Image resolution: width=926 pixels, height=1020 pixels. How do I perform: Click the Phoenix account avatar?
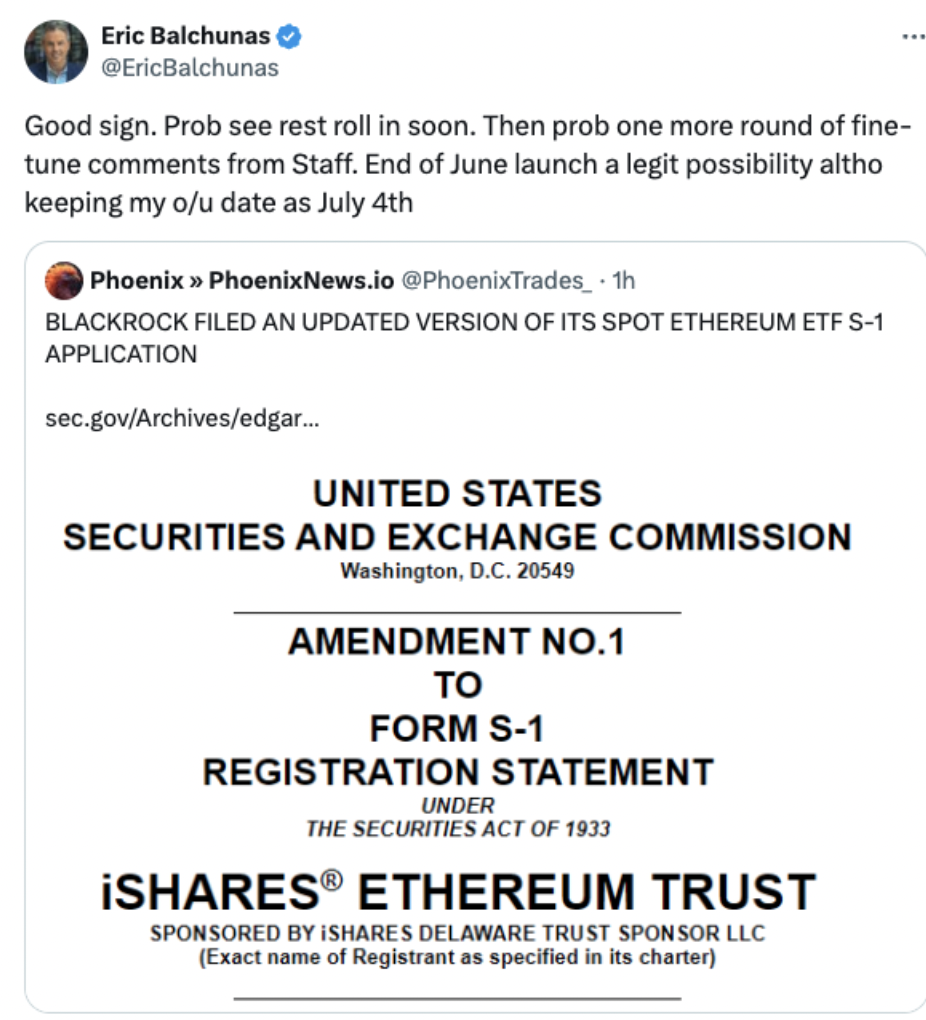64,280
